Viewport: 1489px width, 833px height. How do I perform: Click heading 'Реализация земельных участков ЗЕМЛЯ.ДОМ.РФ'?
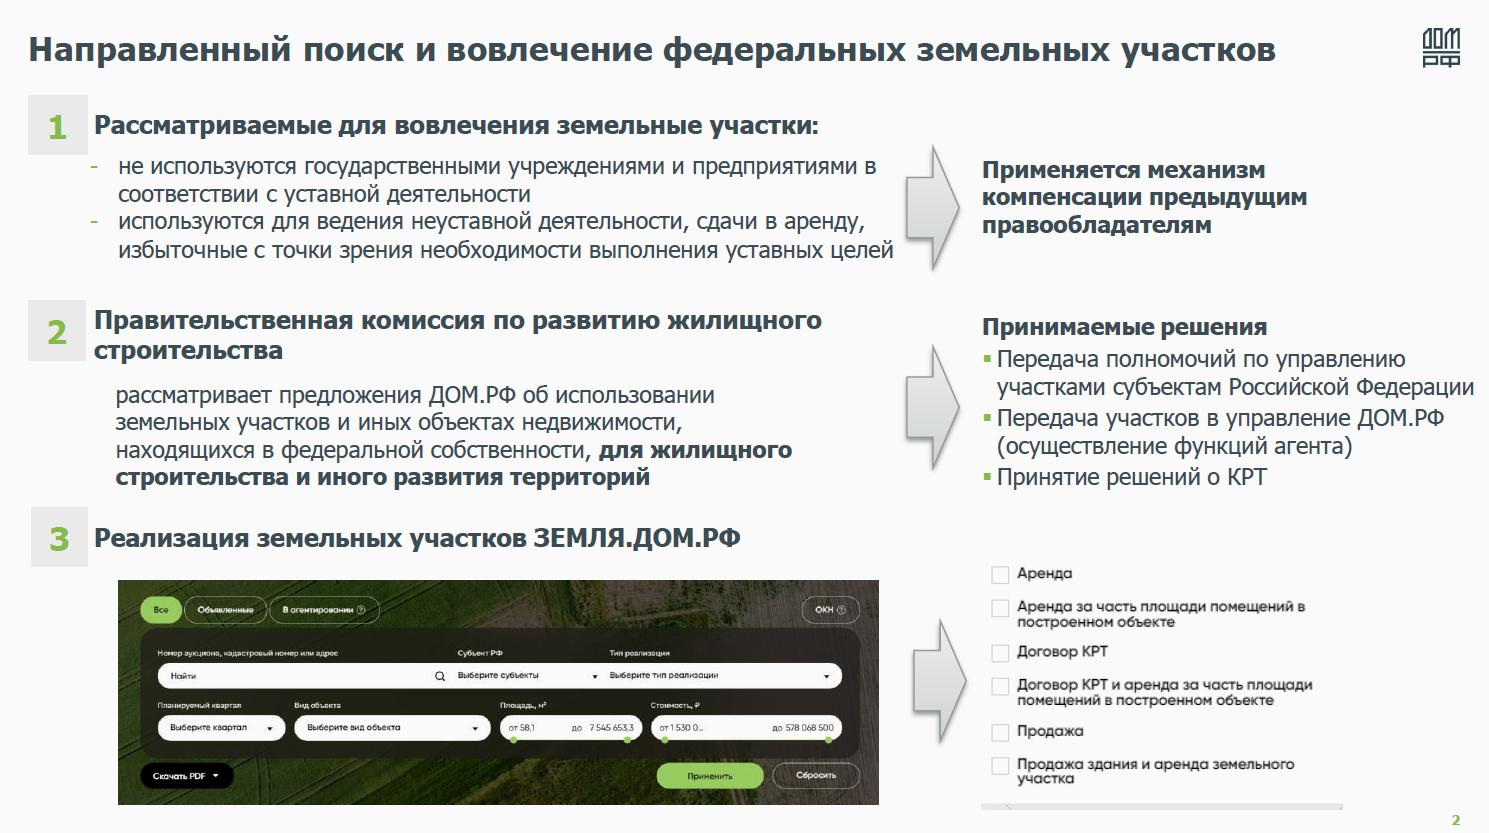(417, 538)
